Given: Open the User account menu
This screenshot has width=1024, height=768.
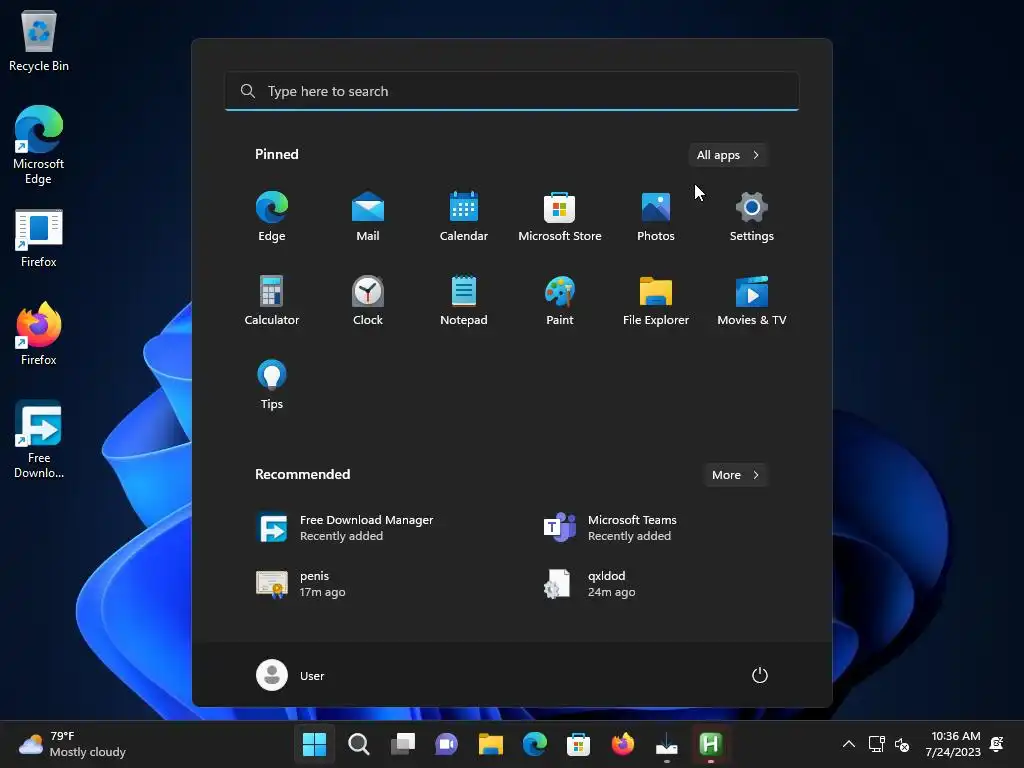Looking at the screenshot, I should point(291,675).
